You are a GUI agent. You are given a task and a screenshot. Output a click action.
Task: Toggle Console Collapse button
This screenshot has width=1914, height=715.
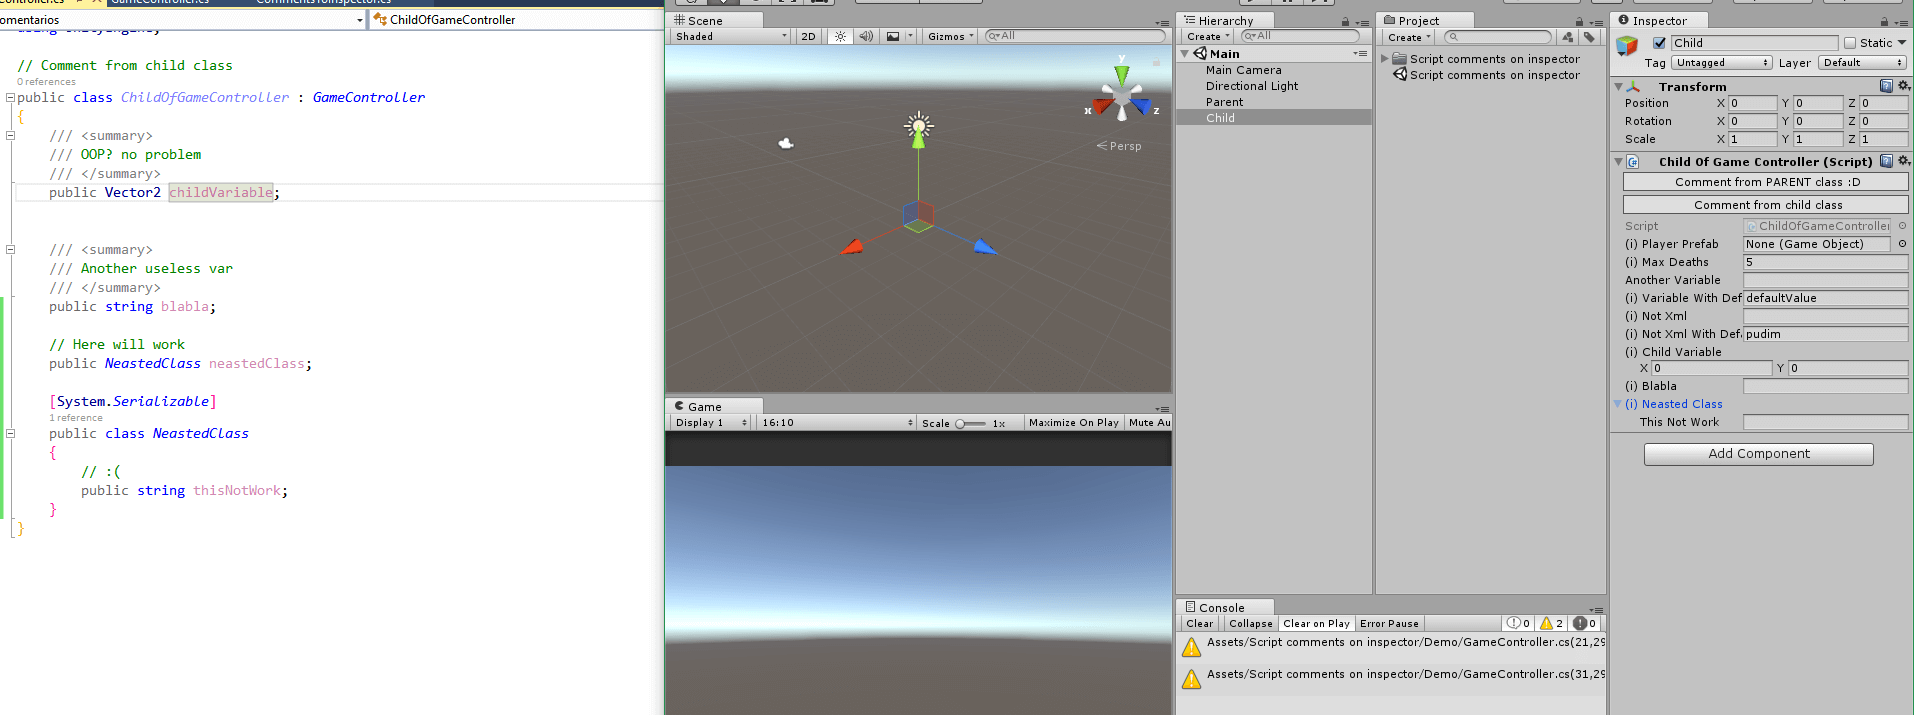point(1250,623)
